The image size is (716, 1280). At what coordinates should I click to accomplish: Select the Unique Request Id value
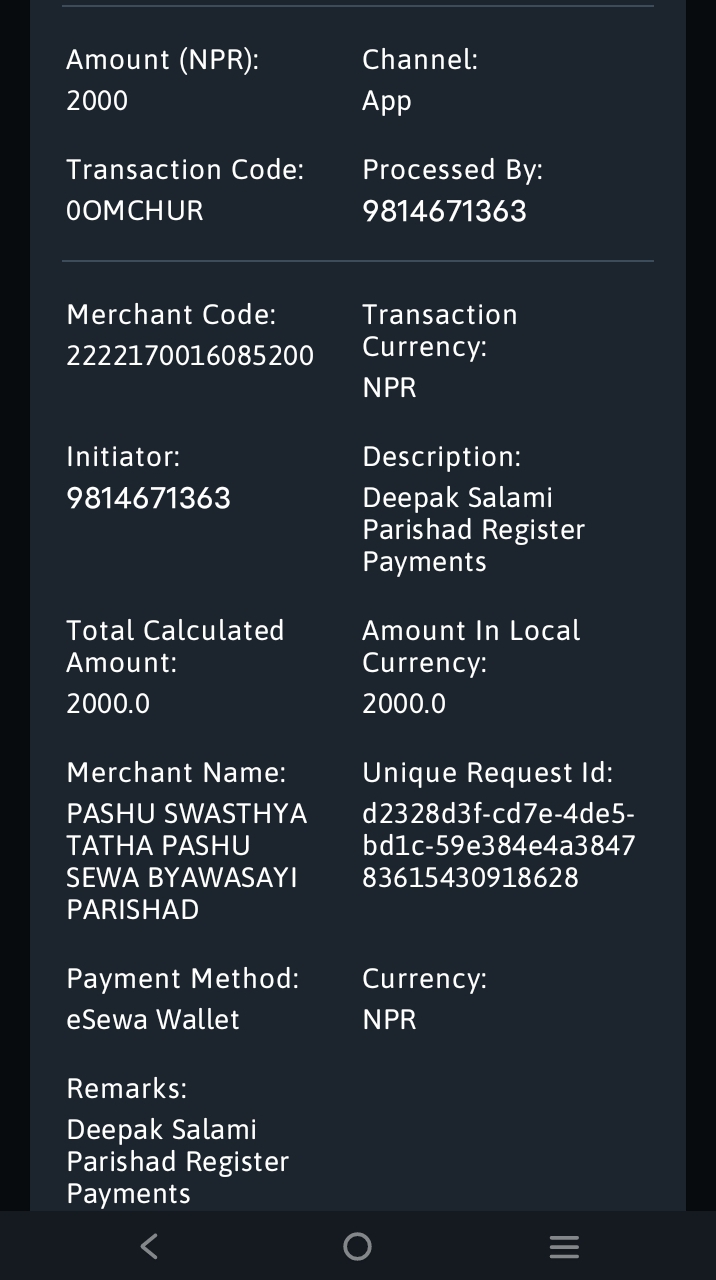[499, 846]
